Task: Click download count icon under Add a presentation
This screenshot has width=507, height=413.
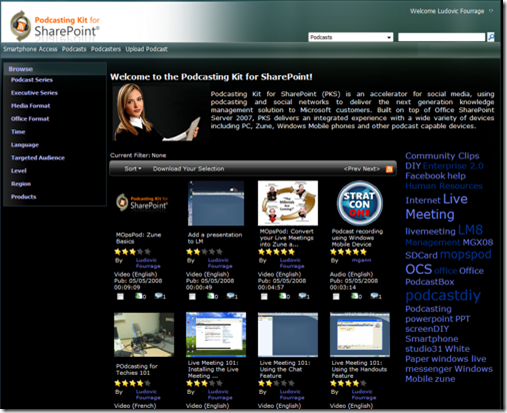Action: click(211, 296)
